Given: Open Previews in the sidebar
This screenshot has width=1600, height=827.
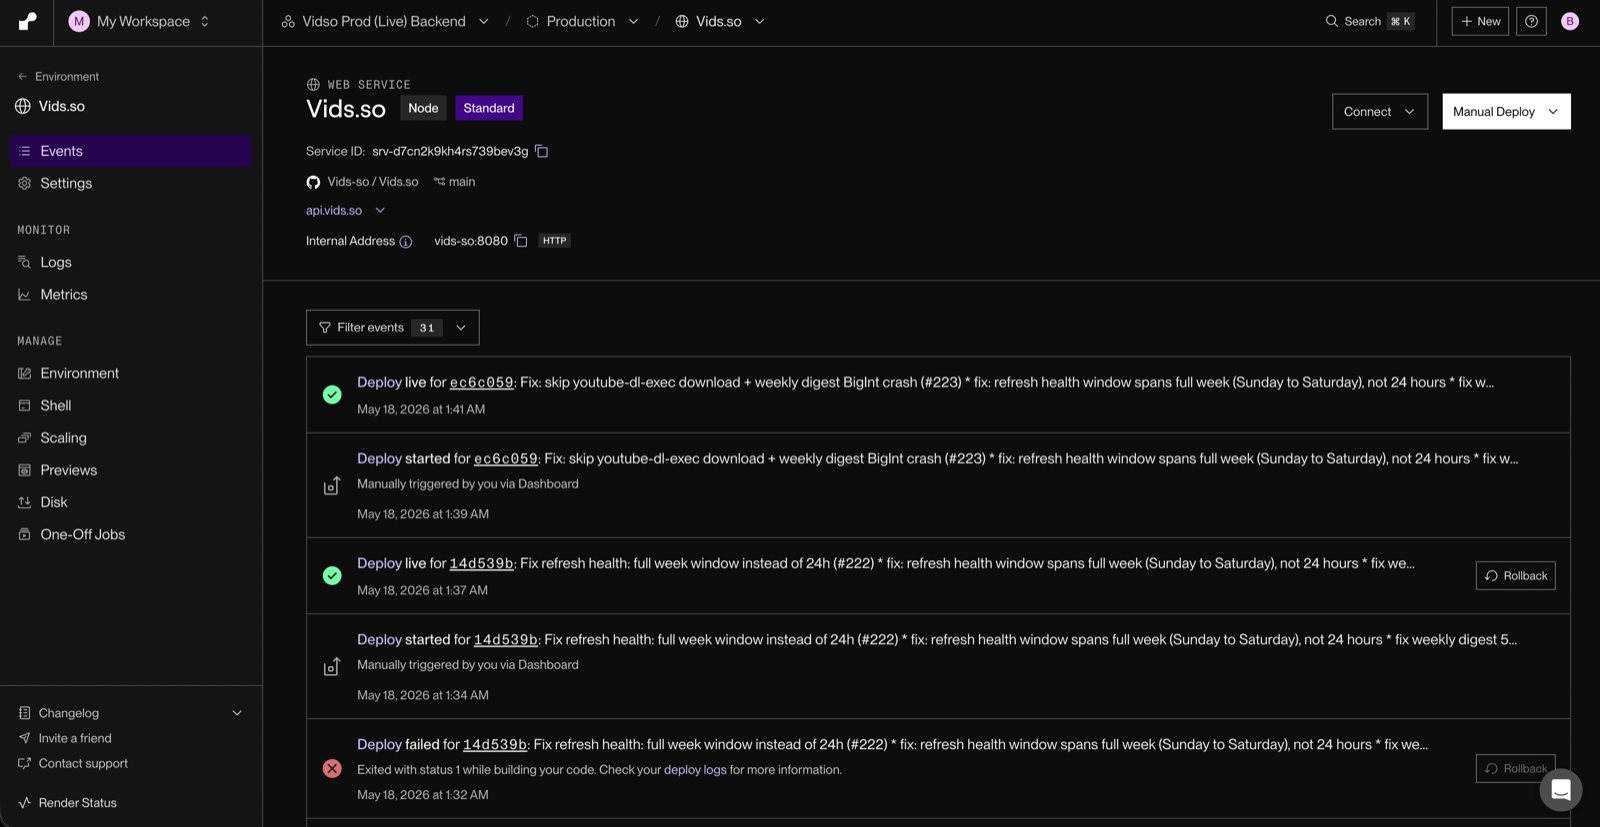Looking at the screenshot, I should 131,470.
